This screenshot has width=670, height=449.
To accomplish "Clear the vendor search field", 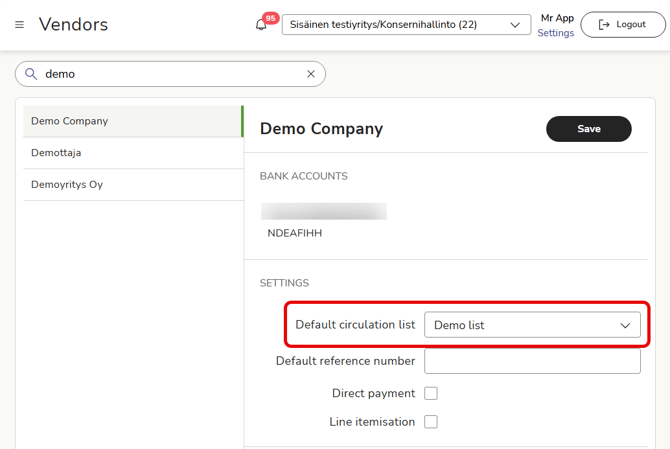I will pyautogui.click(x=311, y=74).
